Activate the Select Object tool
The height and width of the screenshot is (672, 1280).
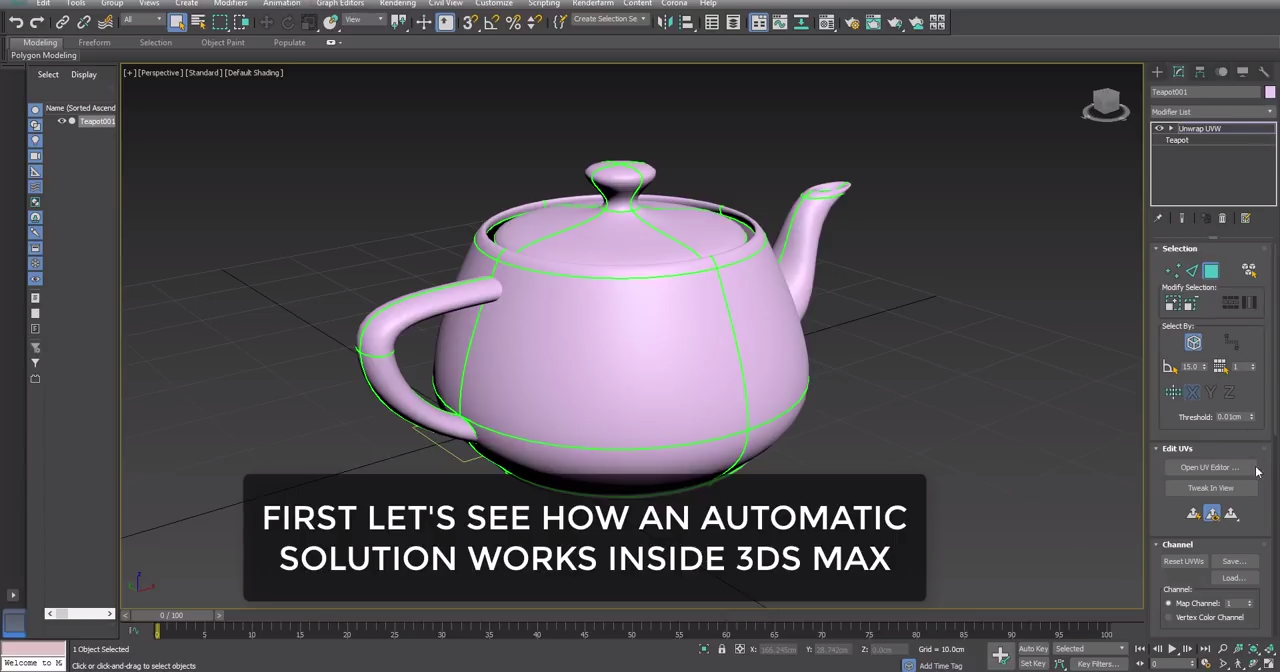tap(177, 22)
